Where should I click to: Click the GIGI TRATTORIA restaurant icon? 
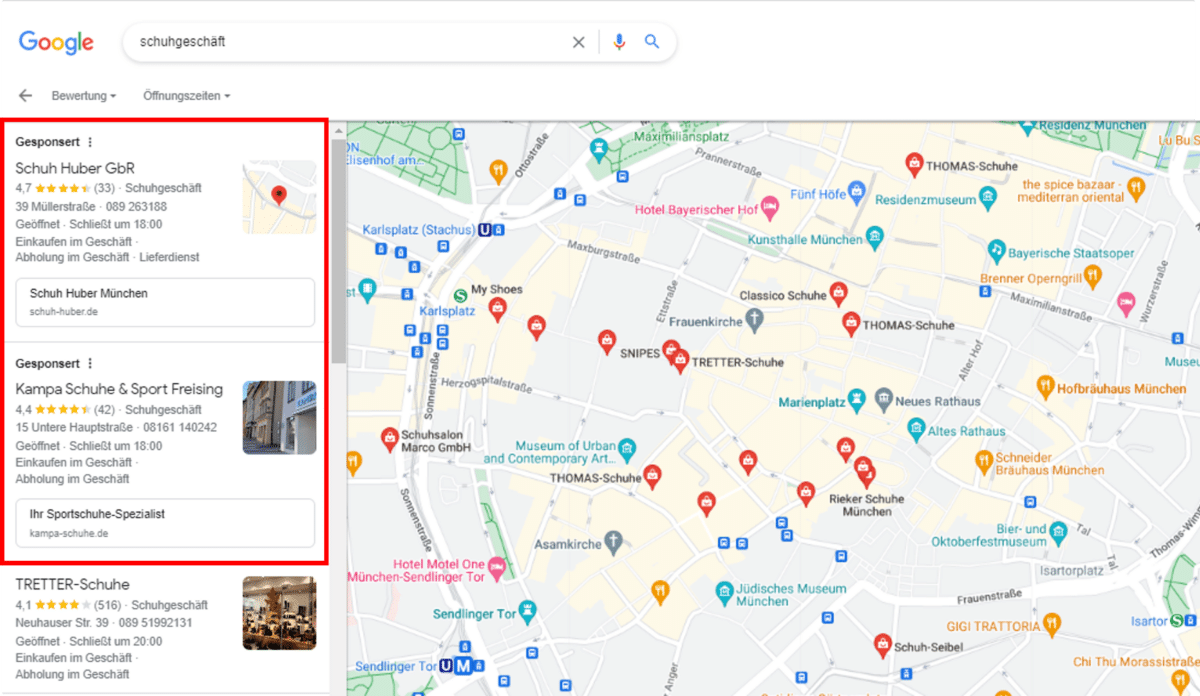(1051, 625)
